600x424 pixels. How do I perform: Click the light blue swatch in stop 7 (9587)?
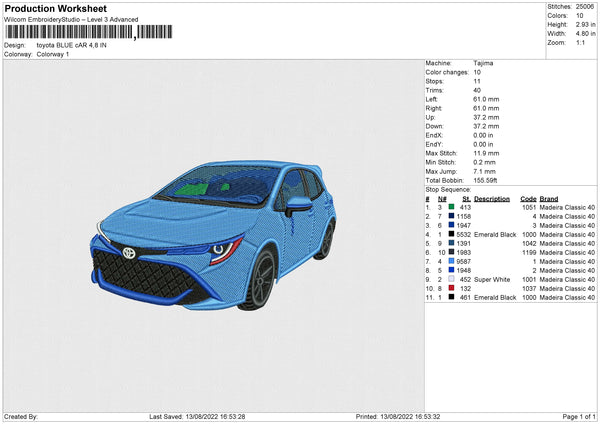[452, 261]
